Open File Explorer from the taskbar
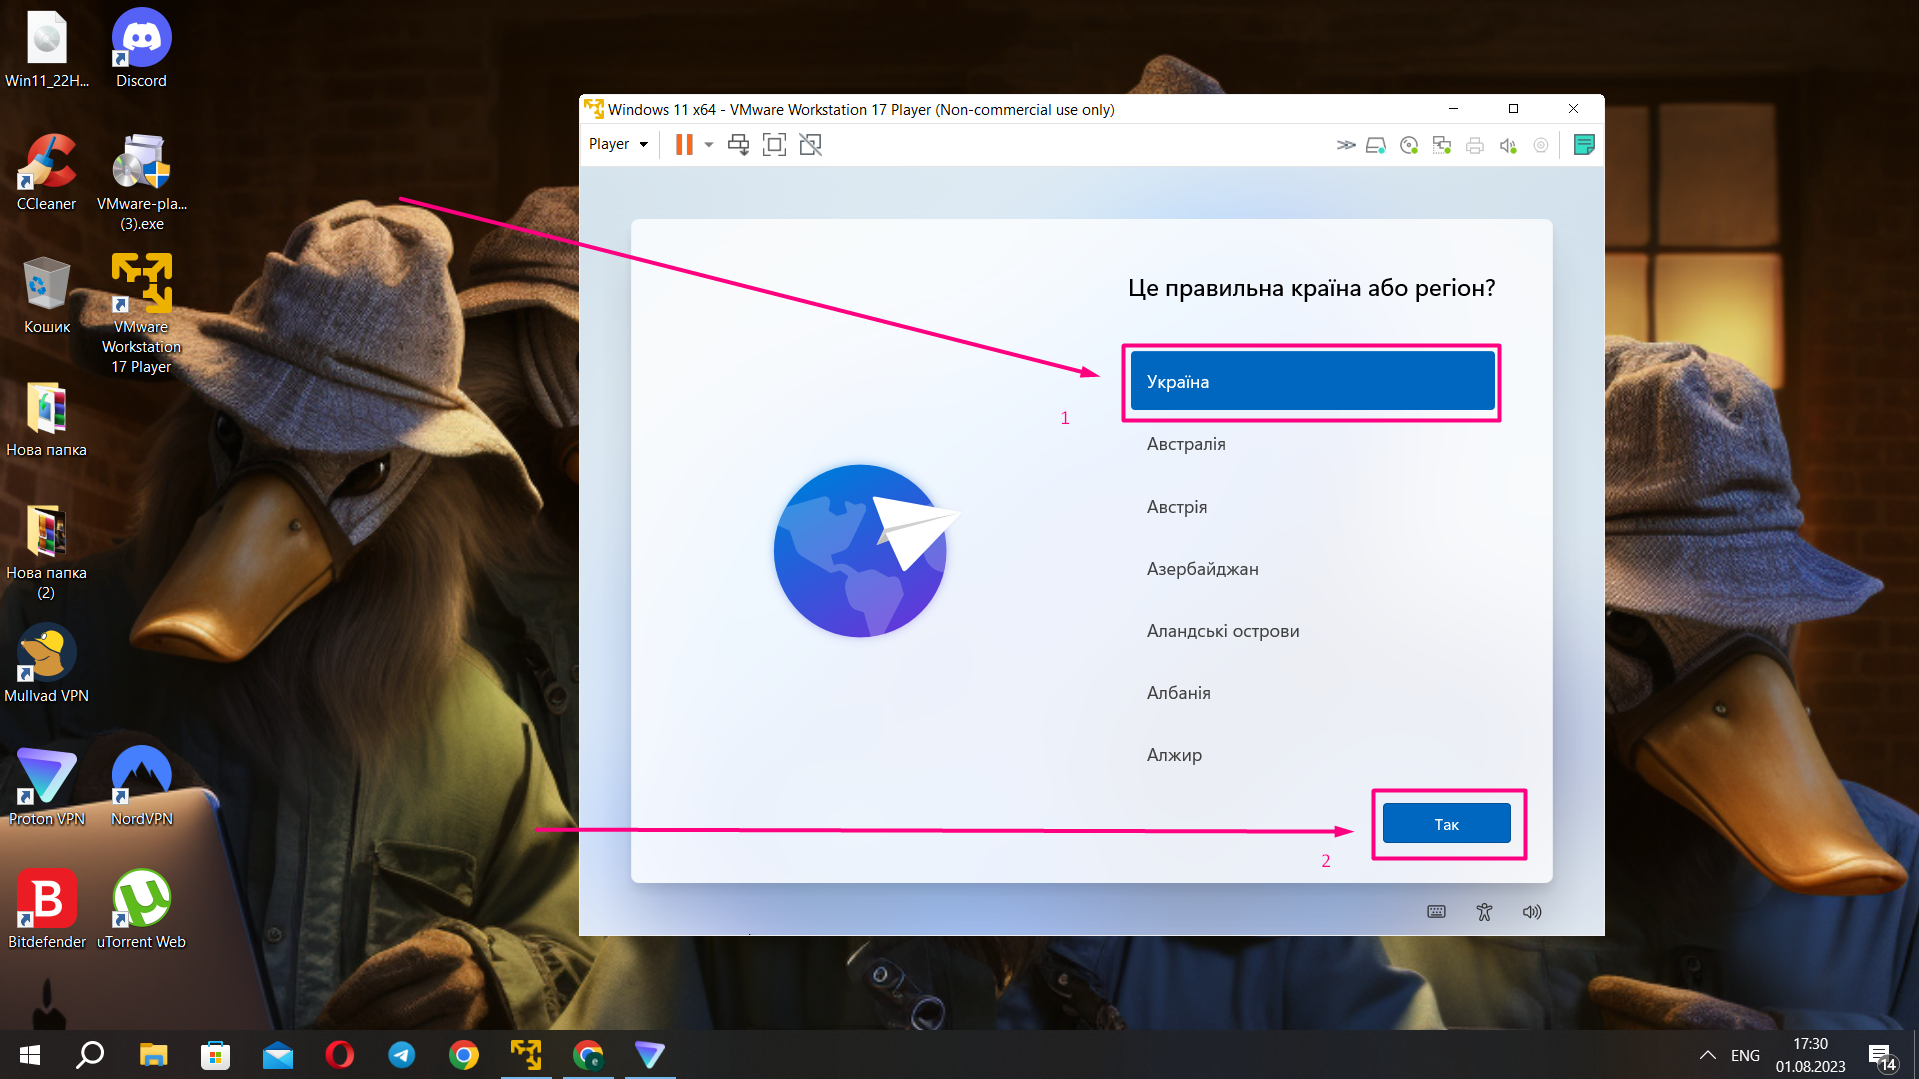The width and height of the screenshot is (1919, 1079). 153,1055
